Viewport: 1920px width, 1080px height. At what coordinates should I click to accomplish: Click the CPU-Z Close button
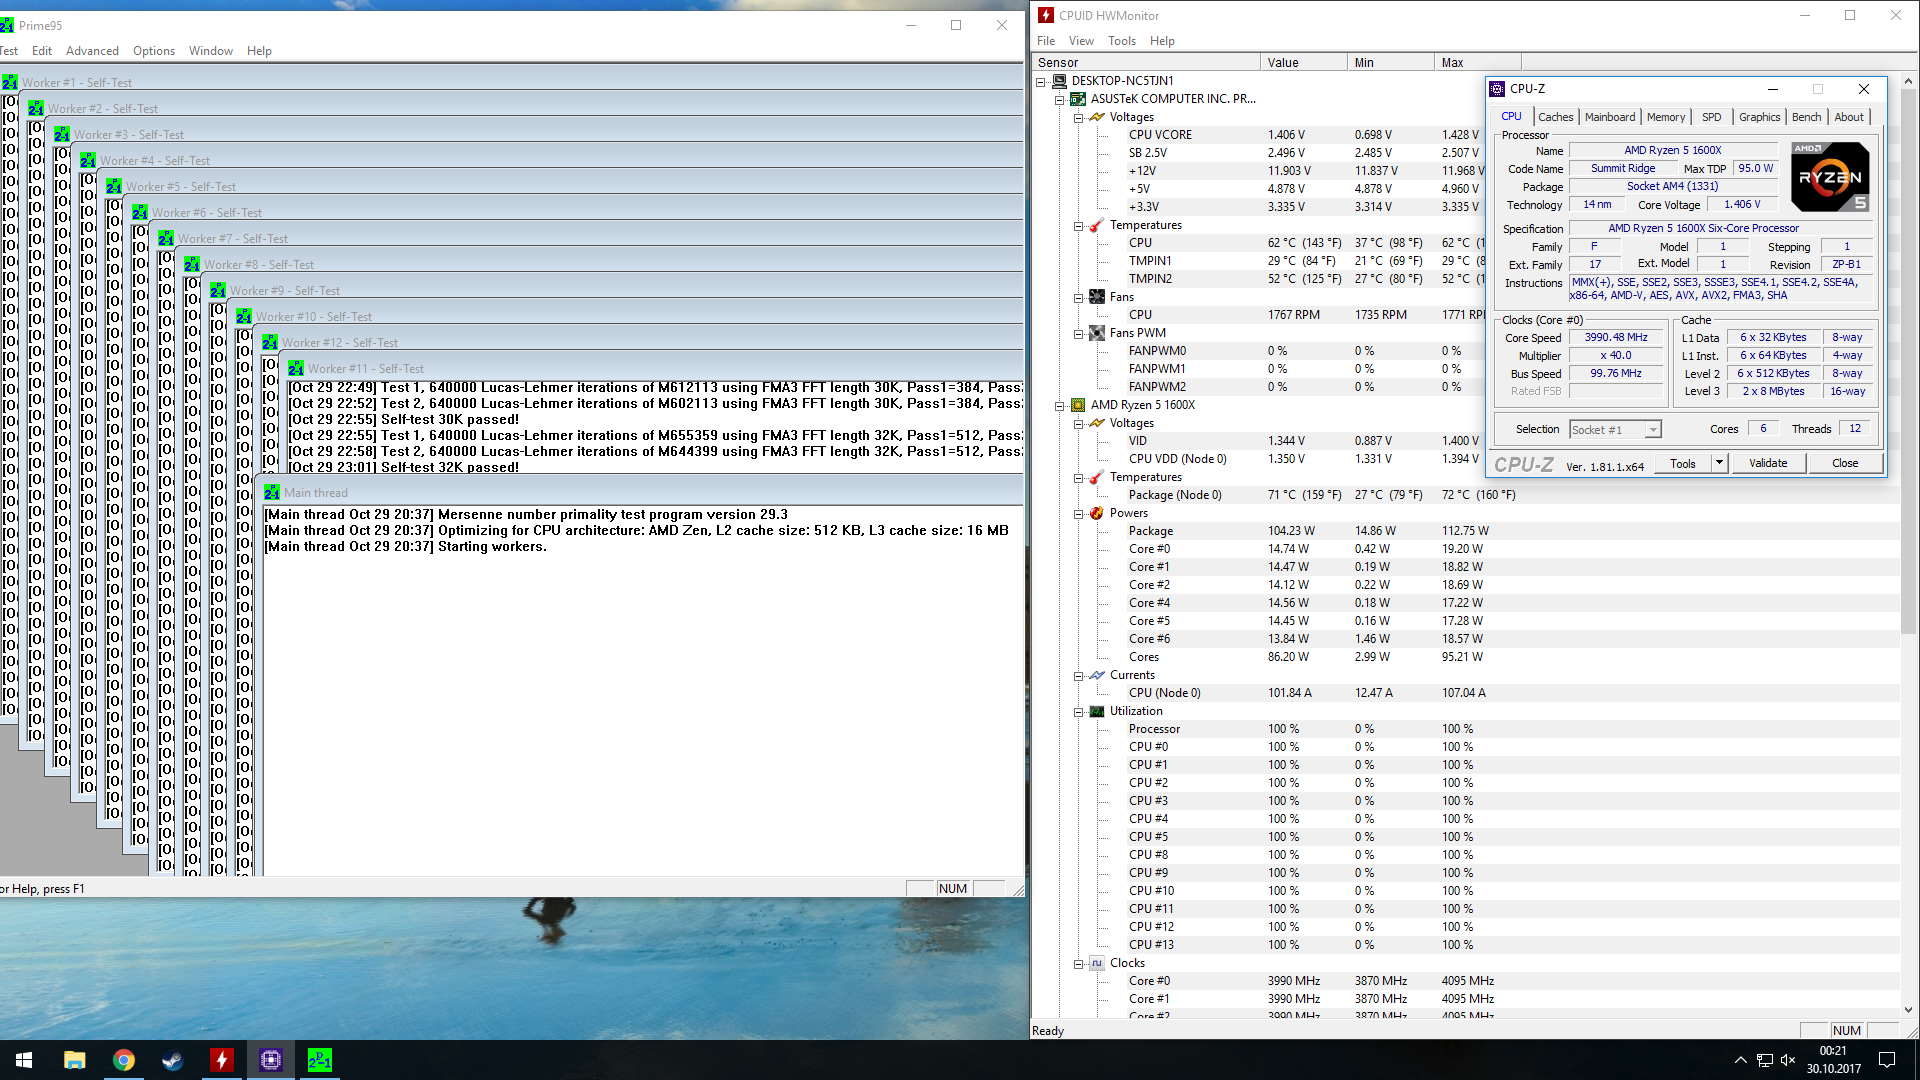(1845, 463)
